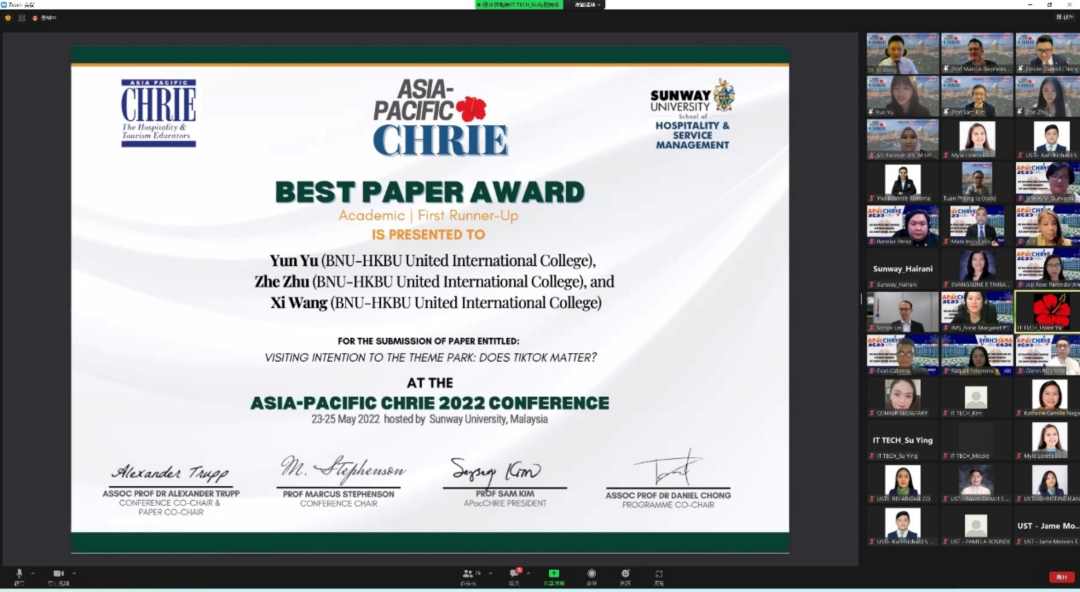Open the reactions icon in the toolbar
This screenshot has height=592, width=1080.
point(625,574)
